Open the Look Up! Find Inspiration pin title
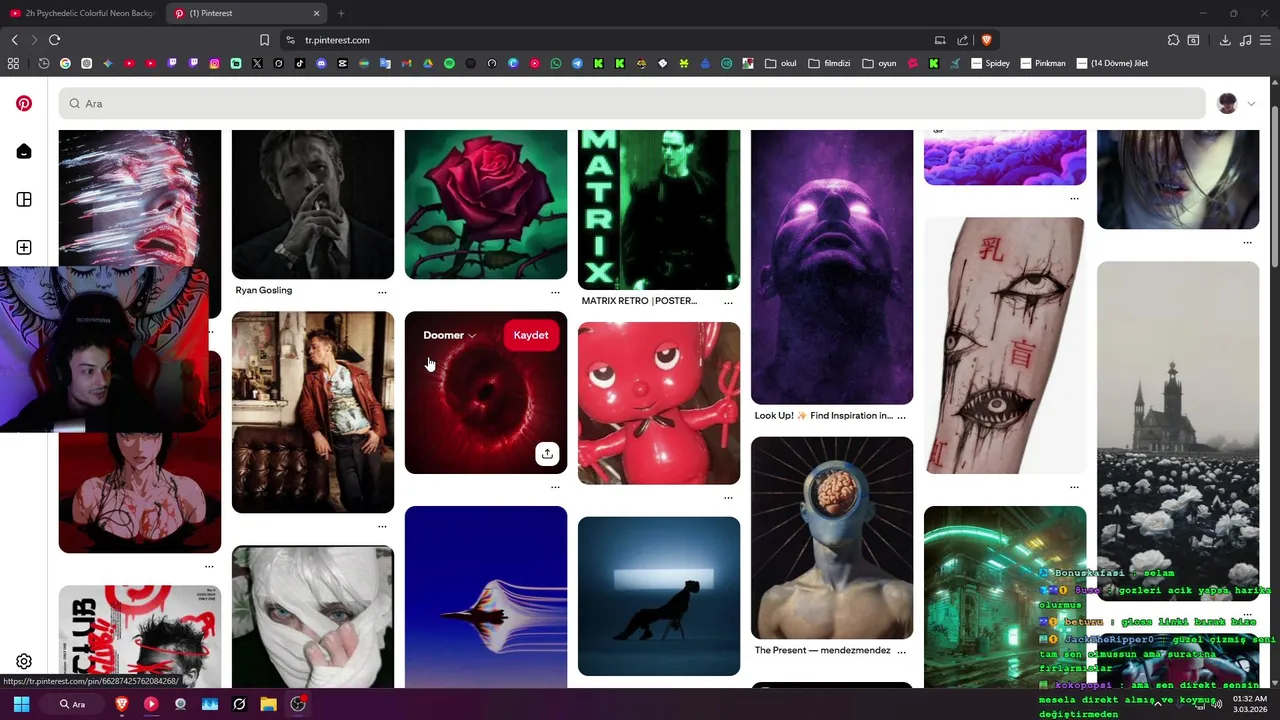Screen dimensions: 1280x720 (x=823, y=415)
